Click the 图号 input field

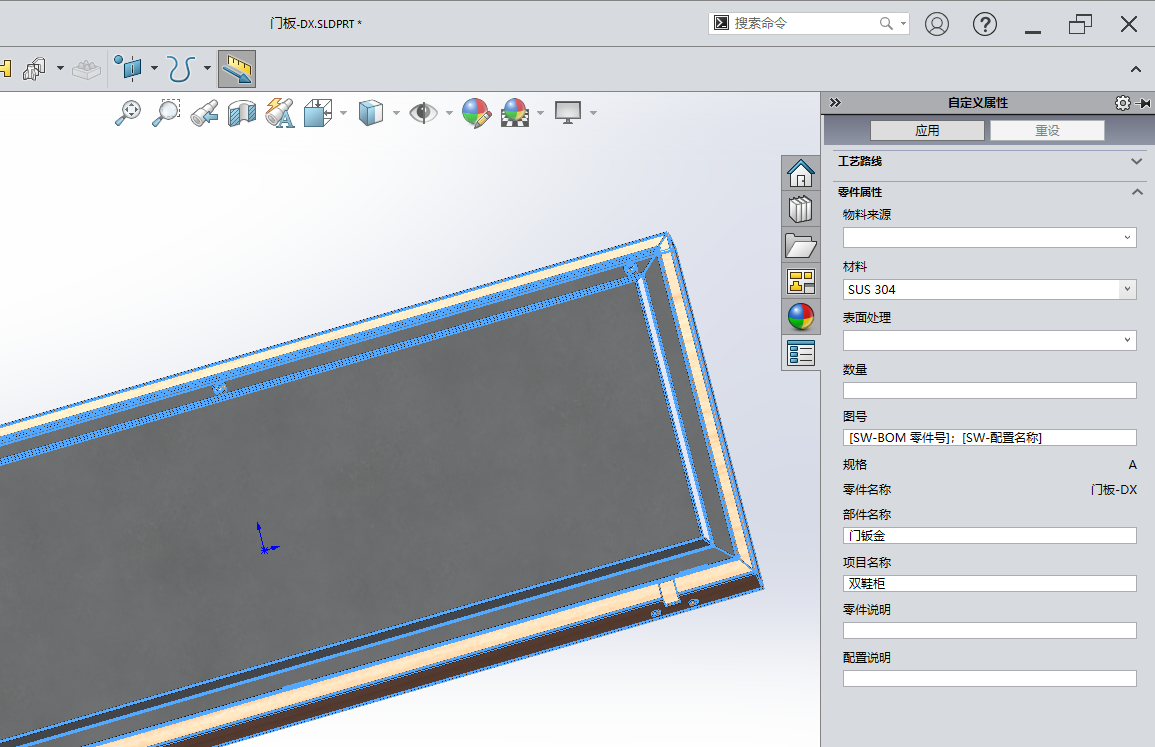989,438
